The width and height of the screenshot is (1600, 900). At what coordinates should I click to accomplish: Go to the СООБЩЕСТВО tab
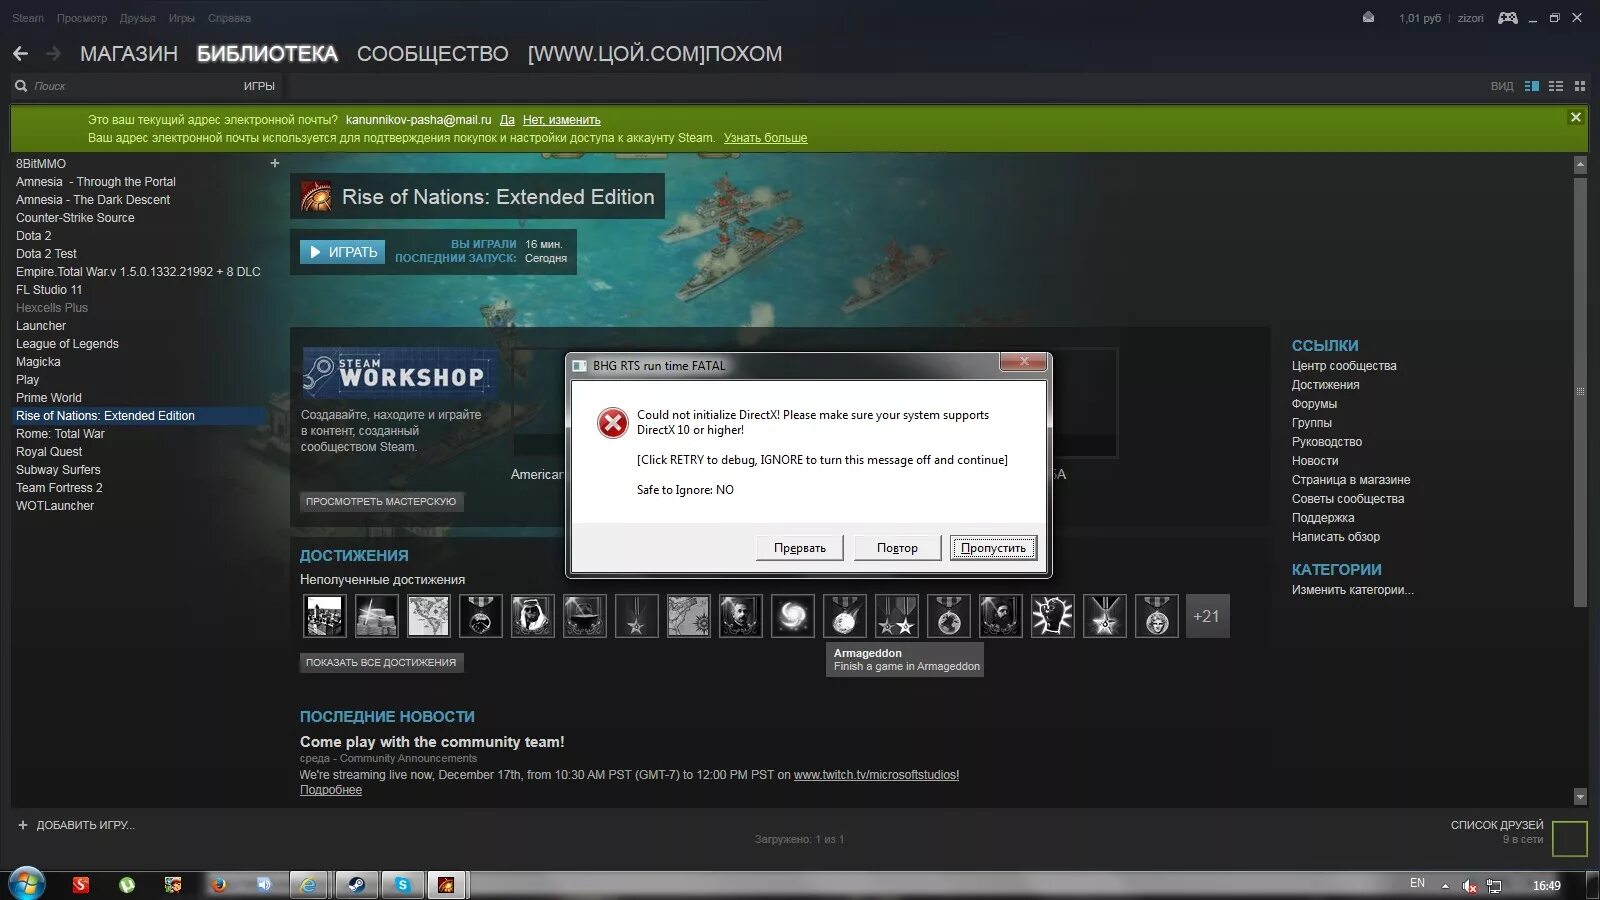pos(433,54)
